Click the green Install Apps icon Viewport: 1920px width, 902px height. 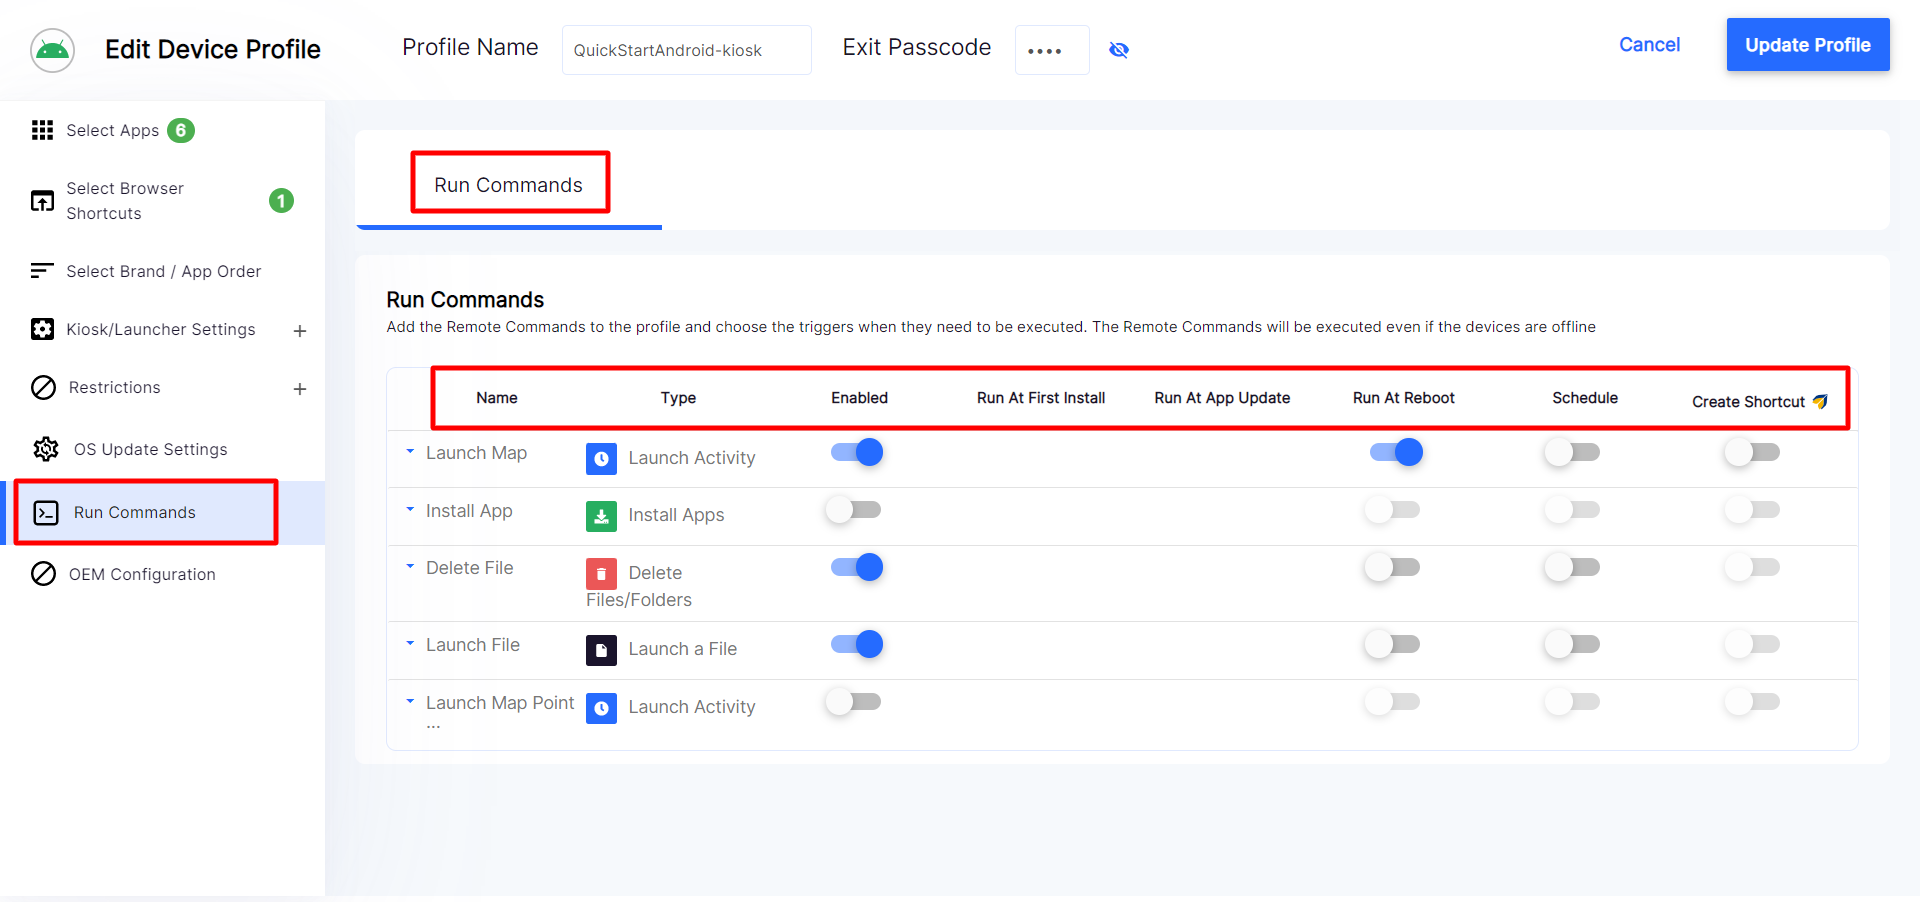click(601, 516)
